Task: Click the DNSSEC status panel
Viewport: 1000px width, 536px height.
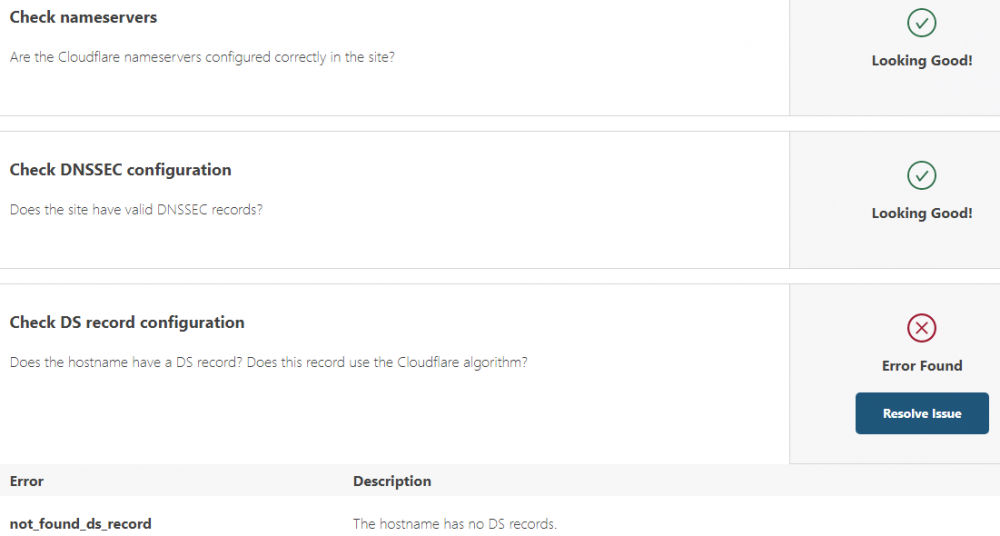Action: 895,200
